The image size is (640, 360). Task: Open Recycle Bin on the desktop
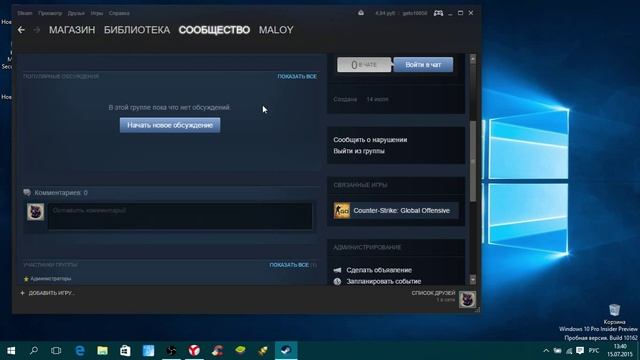[x=614, y=314]
